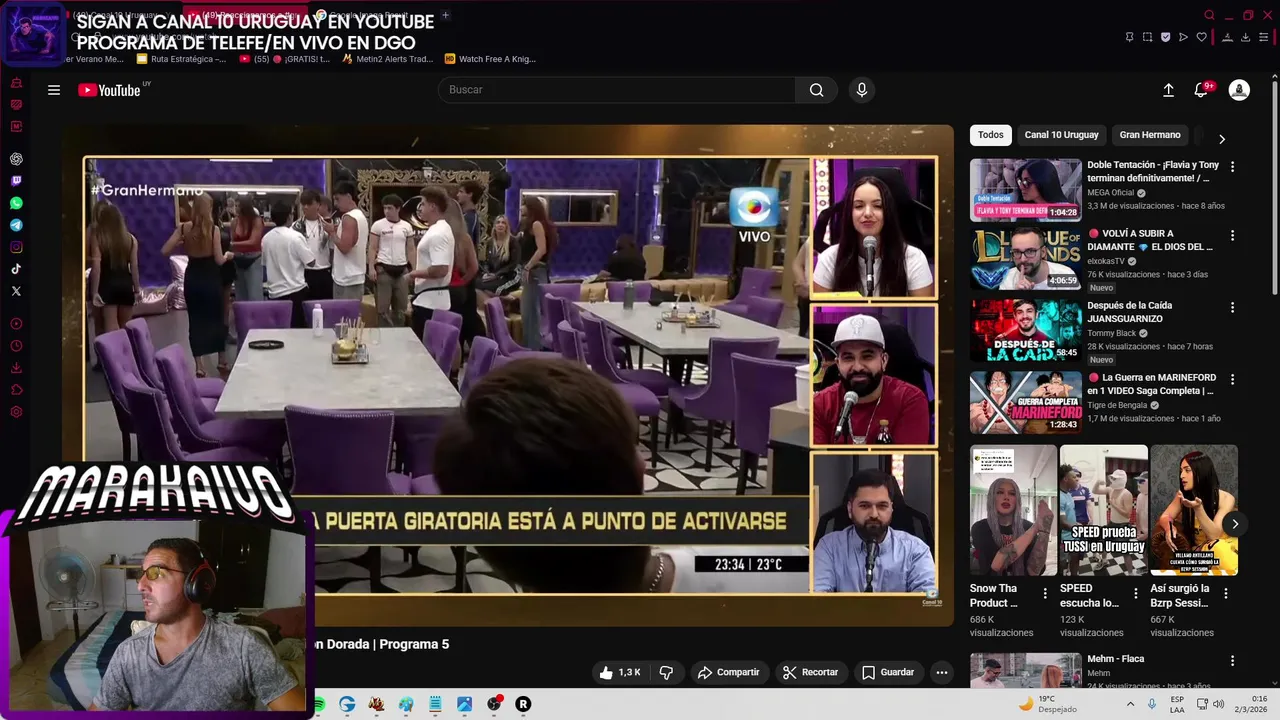The width and height of the screenshot is (1280, 720).
Task: Open options for Mehm - Flaca video
Action: (x=1232, y=661)
